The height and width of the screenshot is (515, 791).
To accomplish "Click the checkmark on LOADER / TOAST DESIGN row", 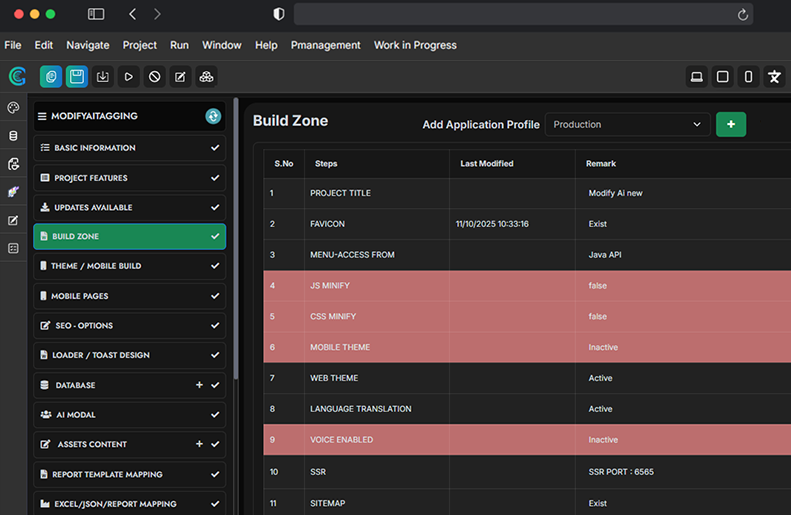I will tap(215, 355).
